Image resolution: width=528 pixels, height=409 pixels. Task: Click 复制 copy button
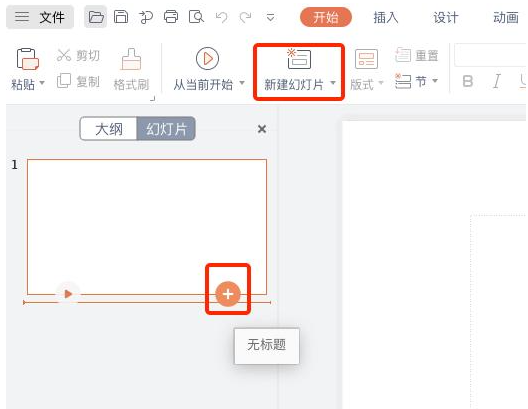tap(78, 81)
